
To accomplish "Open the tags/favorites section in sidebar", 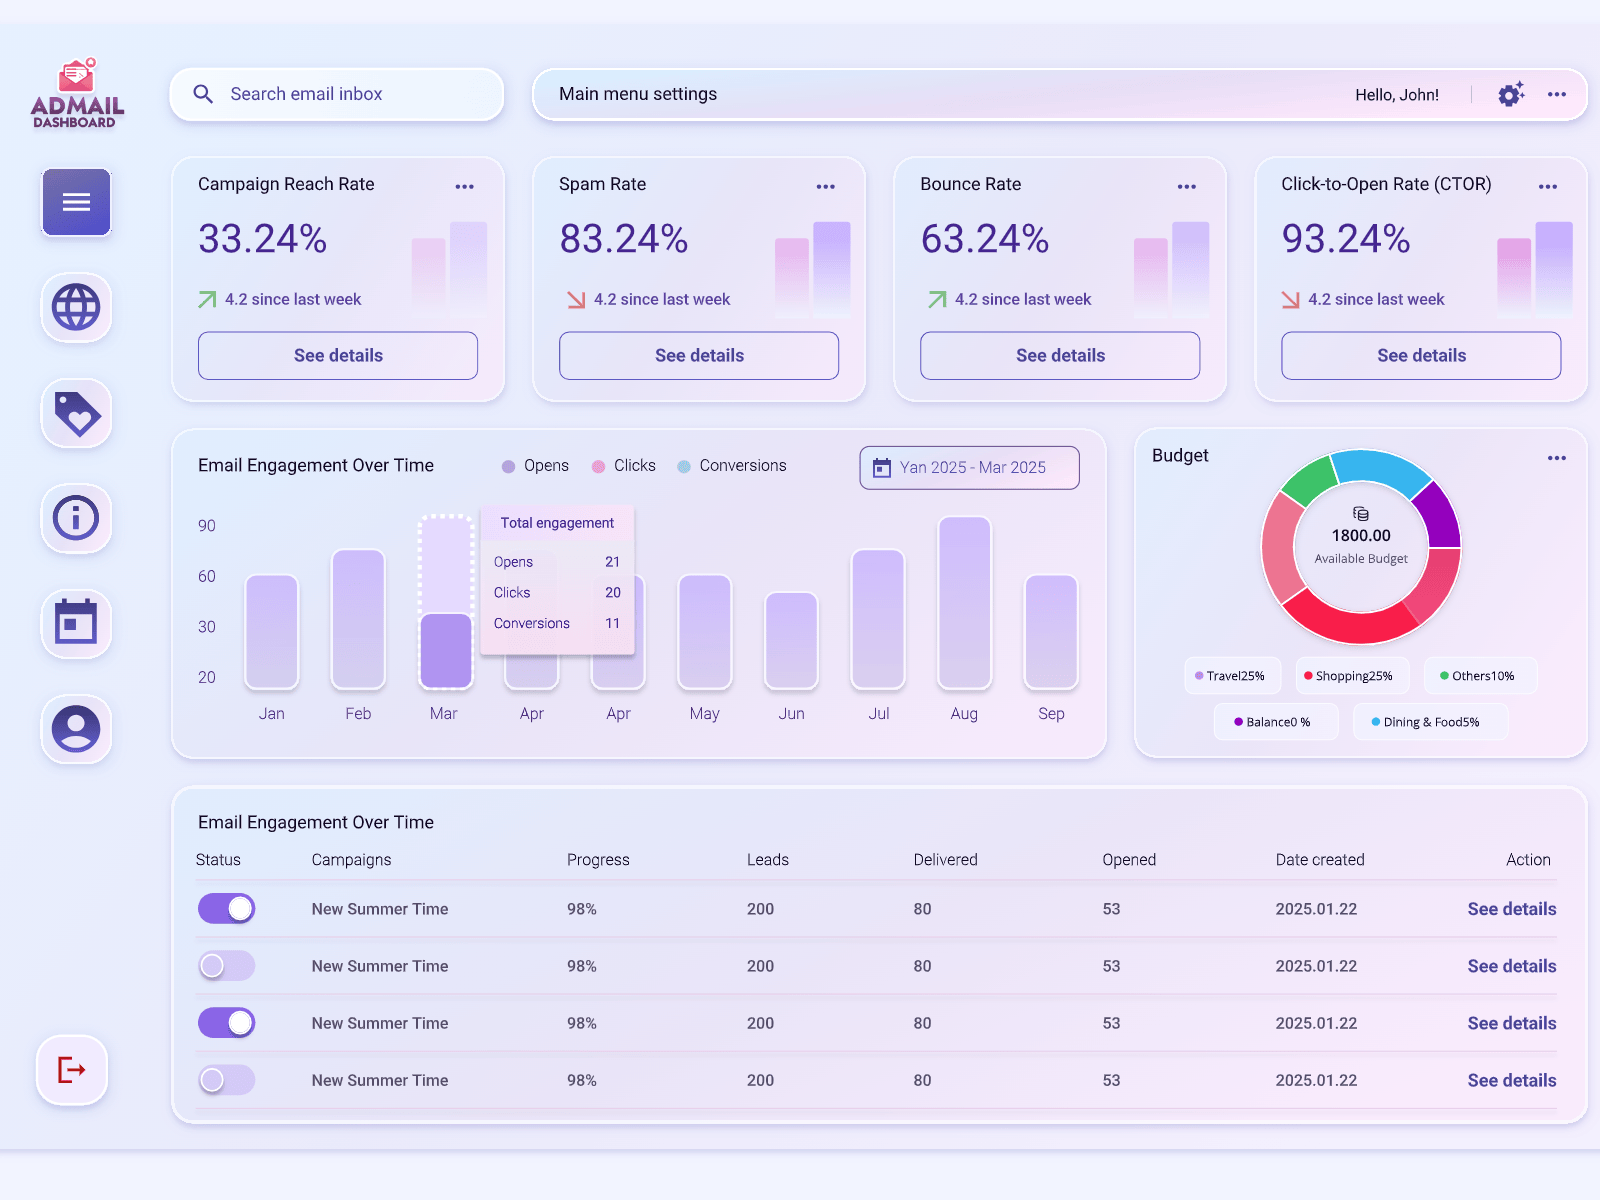I will [75, 414].
